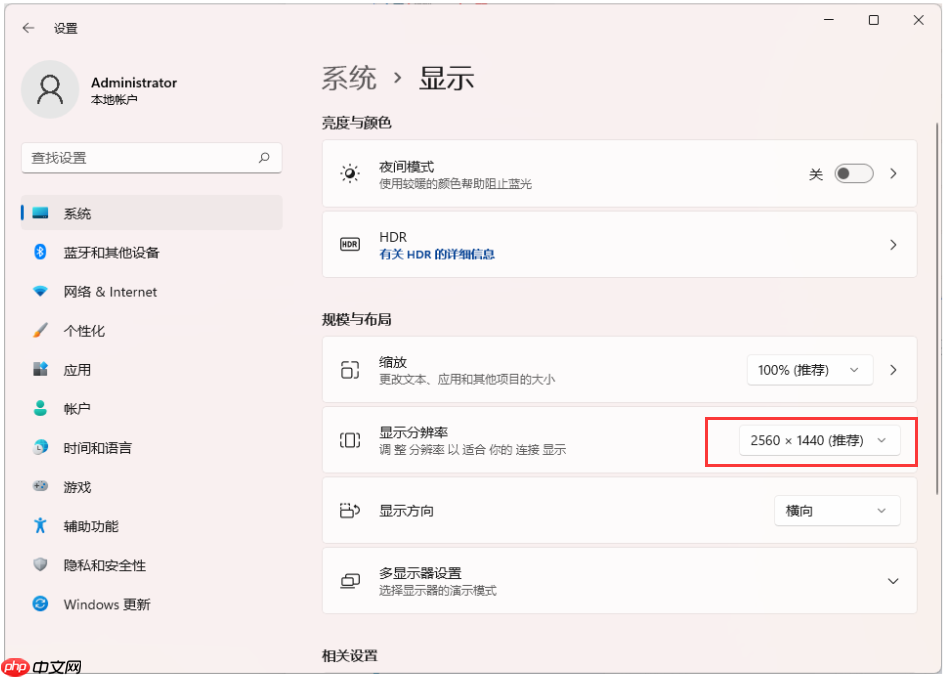This screenshot has height=677, width=948.
Task: Open the 显示方向 orientation dropdown
Action: 836,510
